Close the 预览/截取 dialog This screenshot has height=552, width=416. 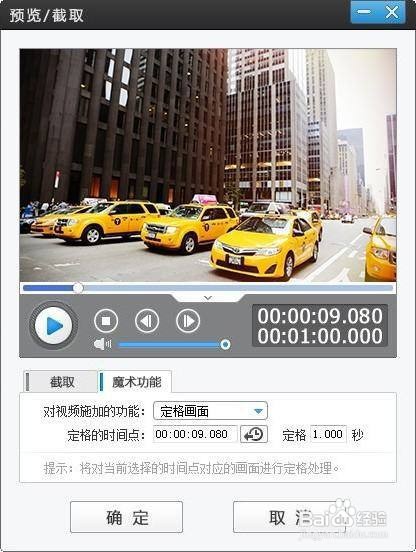(392, 12)
